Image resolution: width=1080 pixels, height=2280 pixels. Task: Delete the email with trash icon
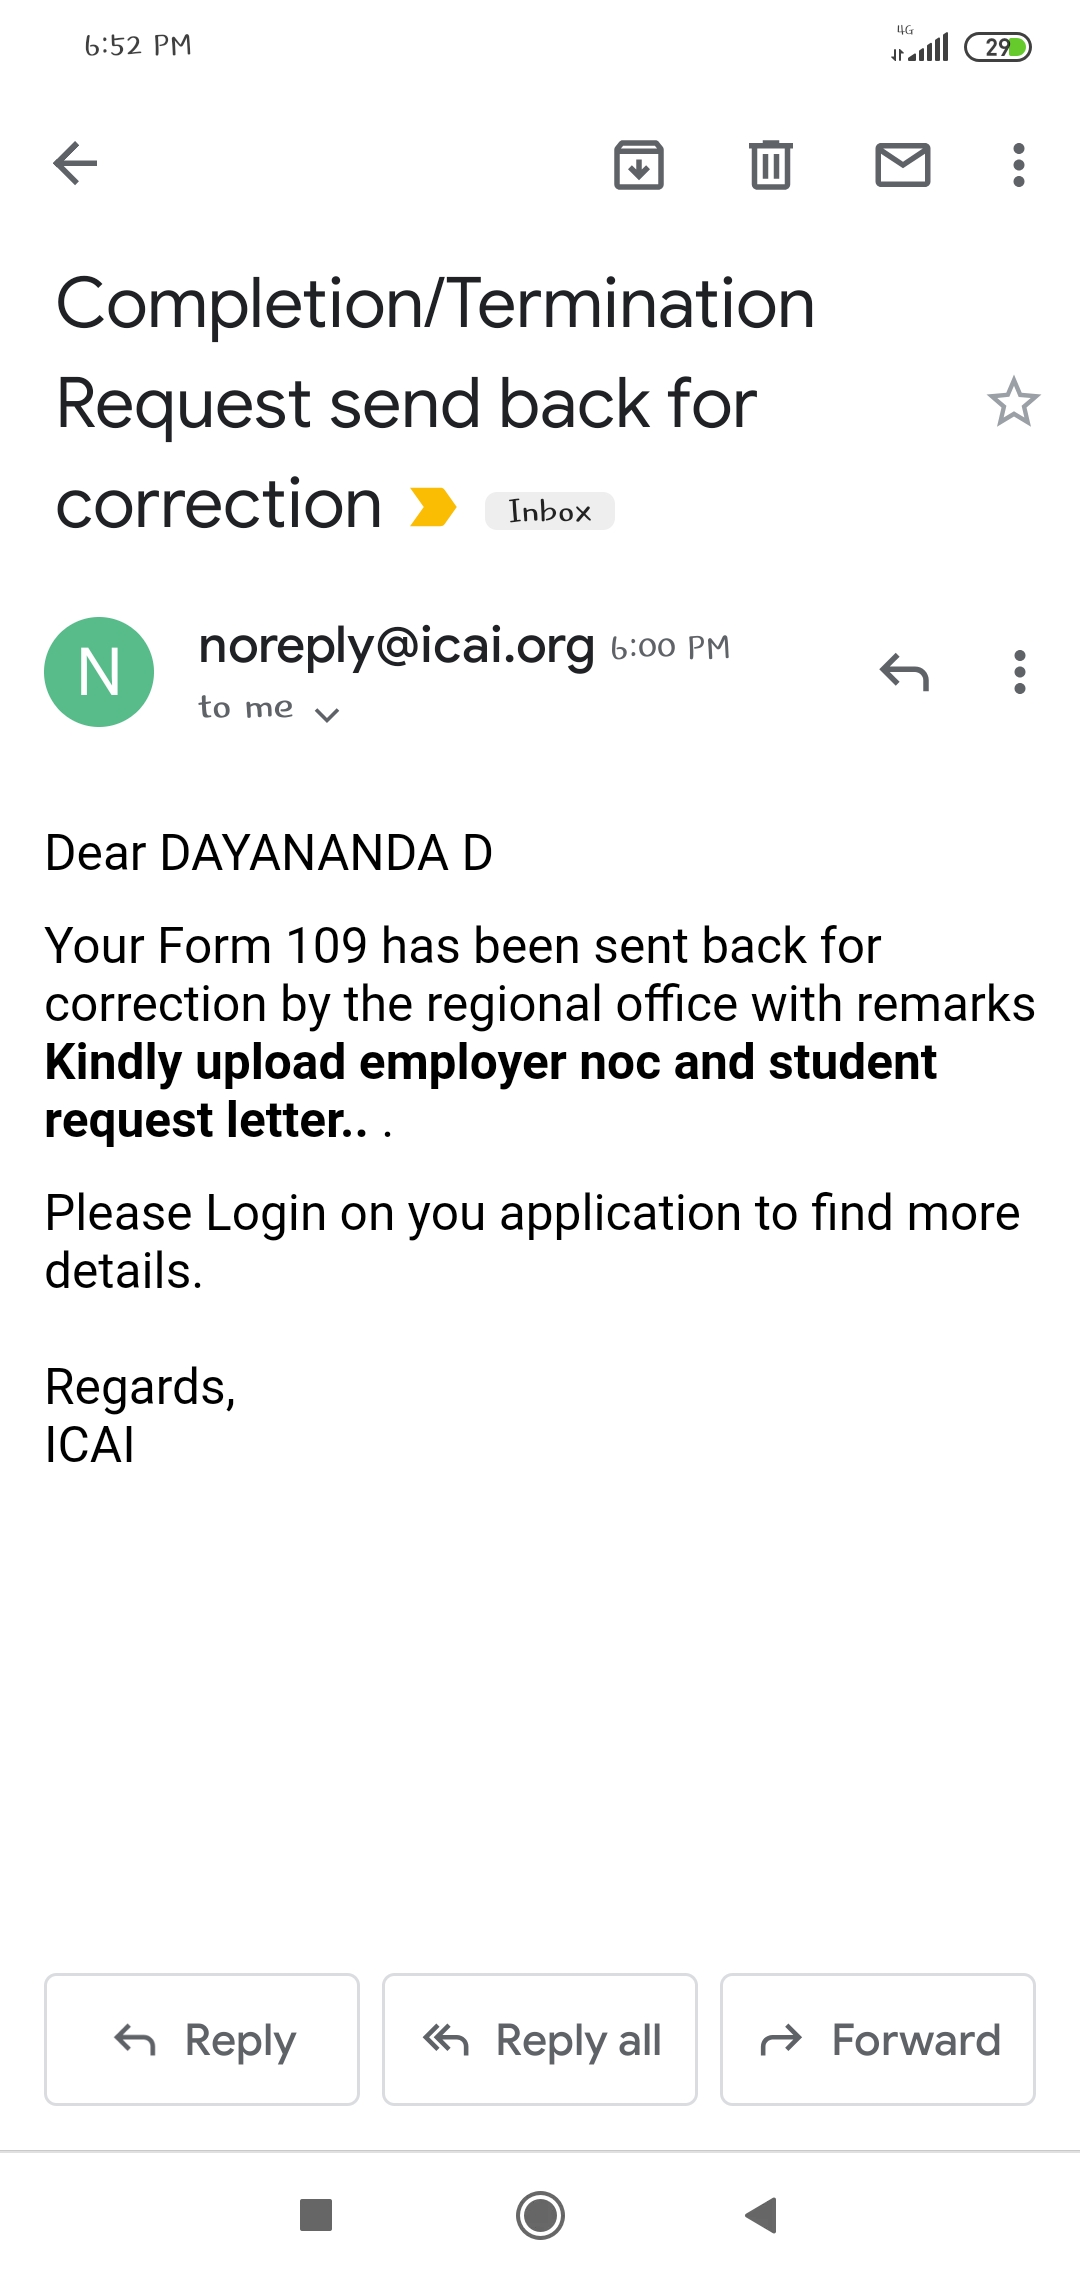pos(770,165)
